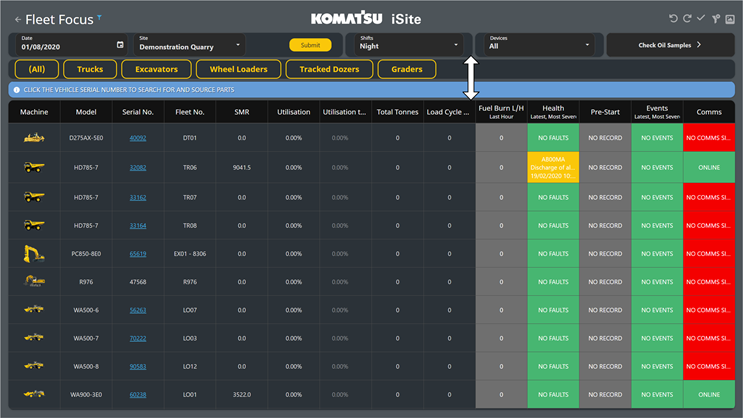Open Check Oil Samples button
Viewport: 743px width, 418px height.
pos(670,45)
